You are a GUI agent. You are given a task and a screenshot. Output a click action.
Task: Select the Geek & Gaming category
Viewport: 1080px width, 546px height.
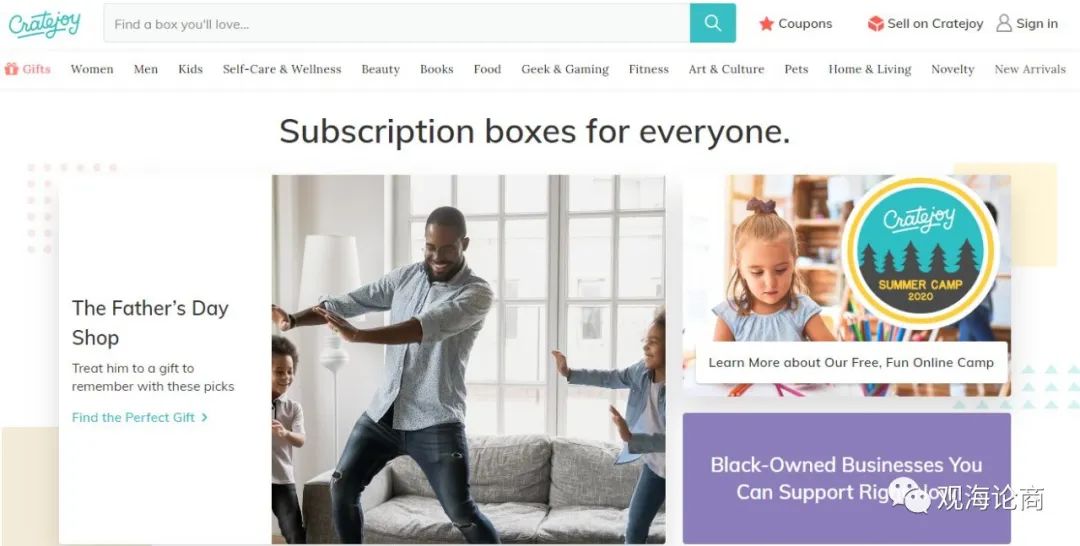tap(565, 69)
